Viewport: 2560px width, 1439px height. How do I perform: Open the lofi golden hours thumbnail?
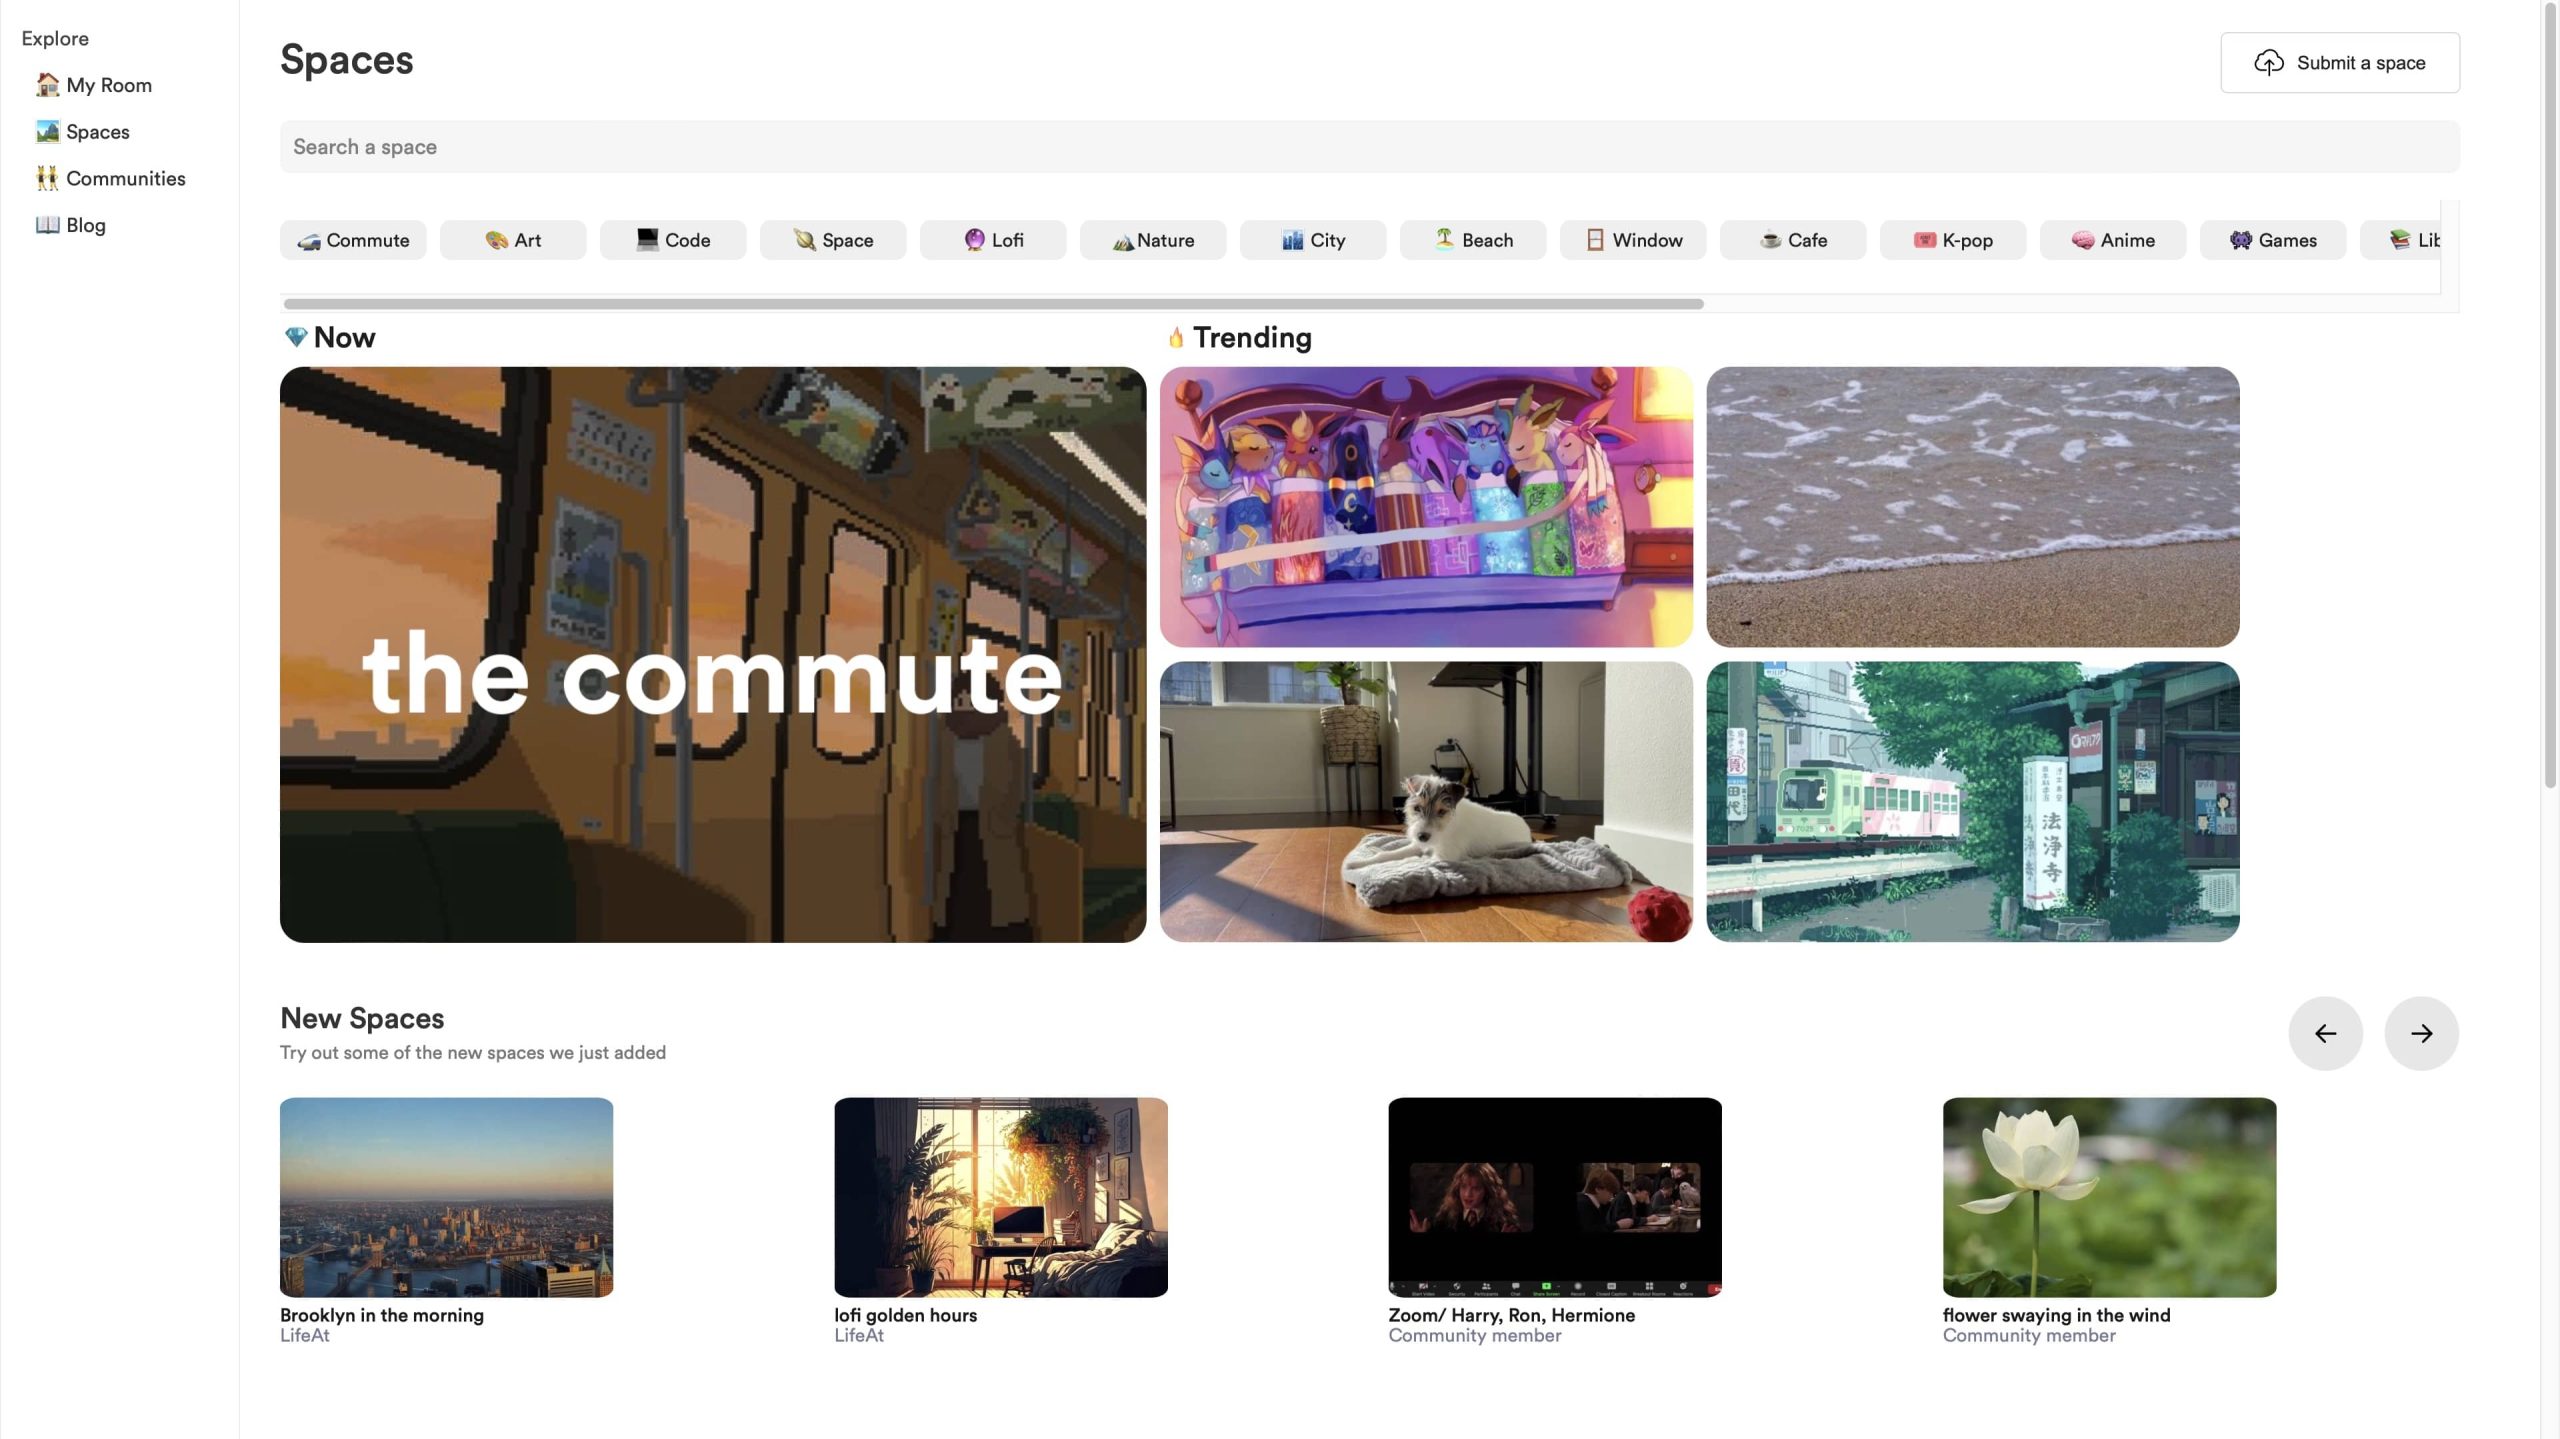pyautogui.click(x=1001, y=1197)
